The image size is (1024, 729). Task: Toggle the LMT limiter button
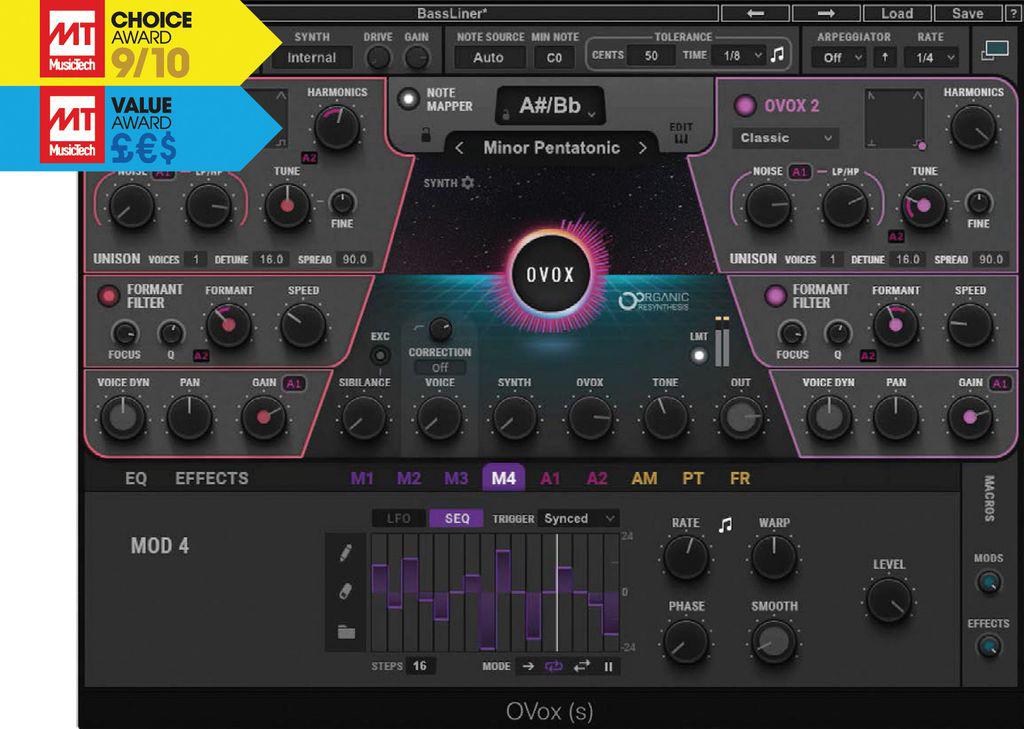(x=699, y=355)
